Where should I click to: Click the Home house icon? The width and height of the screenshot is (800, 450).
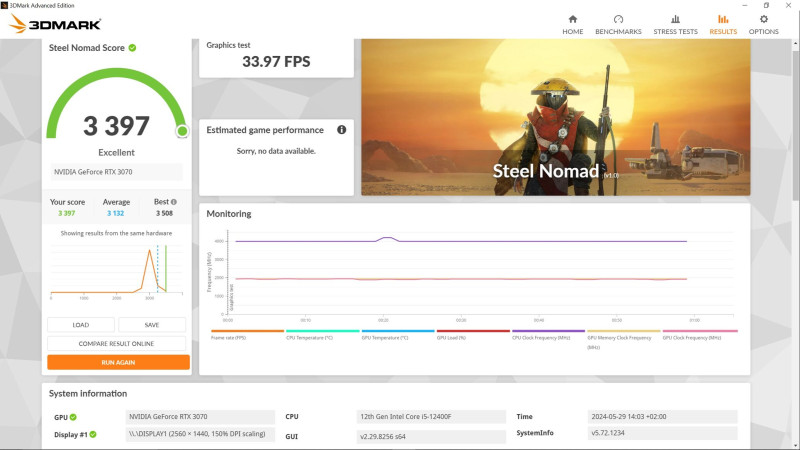[x=572, y=19]
